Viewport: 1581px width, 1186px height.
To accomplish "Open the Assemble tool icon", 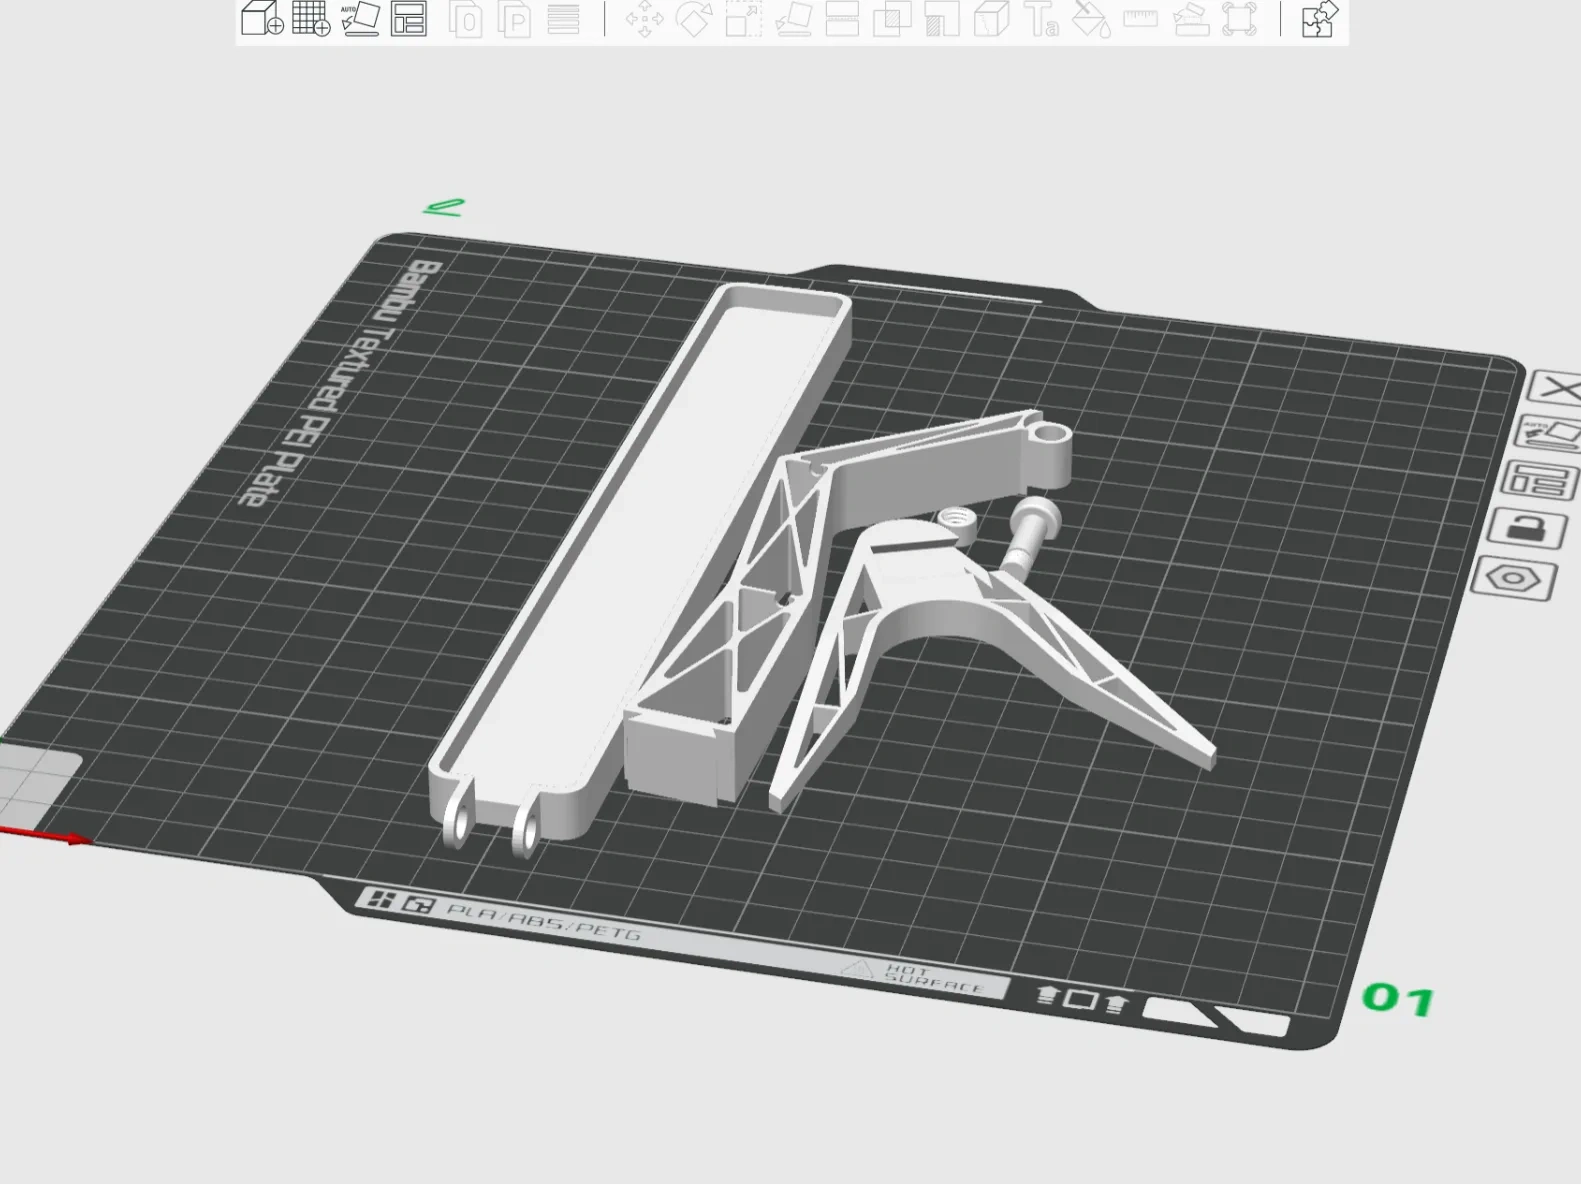I will pyautogui.click(x=1190, y=19).
